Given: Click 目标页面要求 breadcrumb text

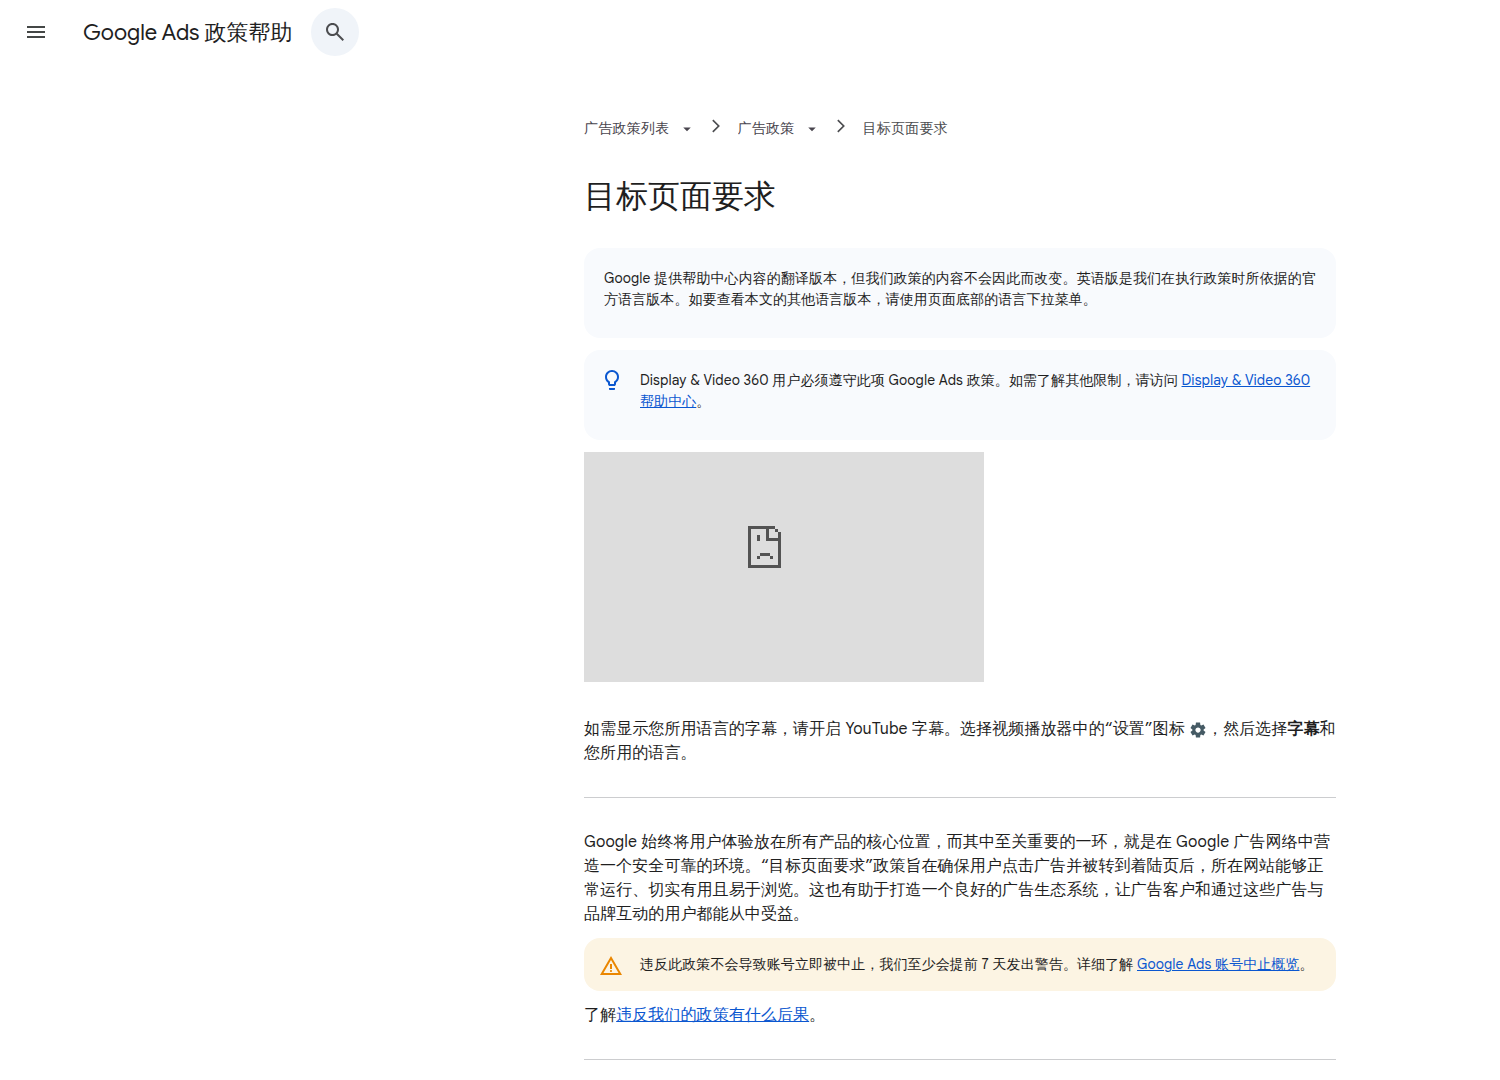Looking at the screenshot, I should pos(904,128).
